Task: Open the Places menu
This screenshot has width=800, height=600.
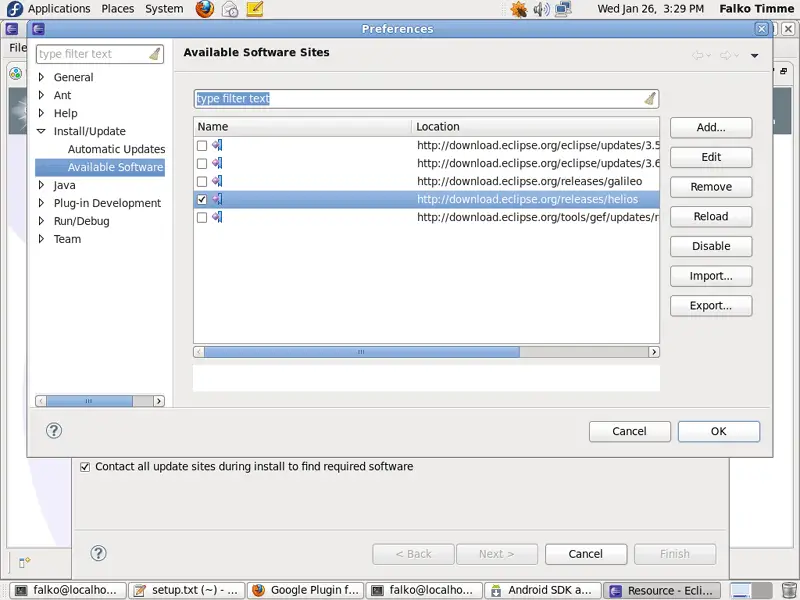Action: click(117, 9)
